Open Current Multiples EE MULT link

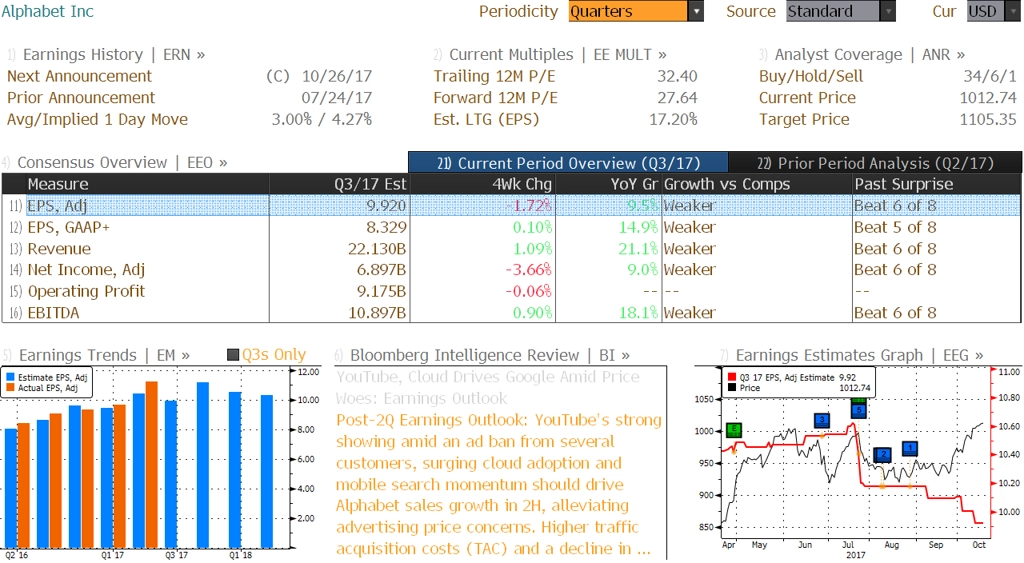550,55
